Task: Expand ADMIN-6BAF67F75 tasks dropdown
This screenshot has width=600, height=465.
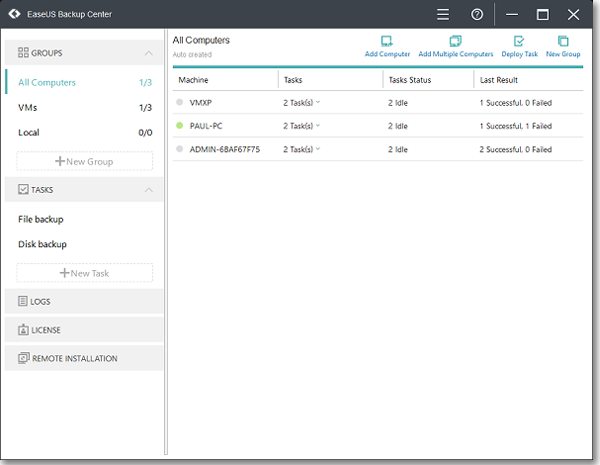Action: [x=318, y=149]
